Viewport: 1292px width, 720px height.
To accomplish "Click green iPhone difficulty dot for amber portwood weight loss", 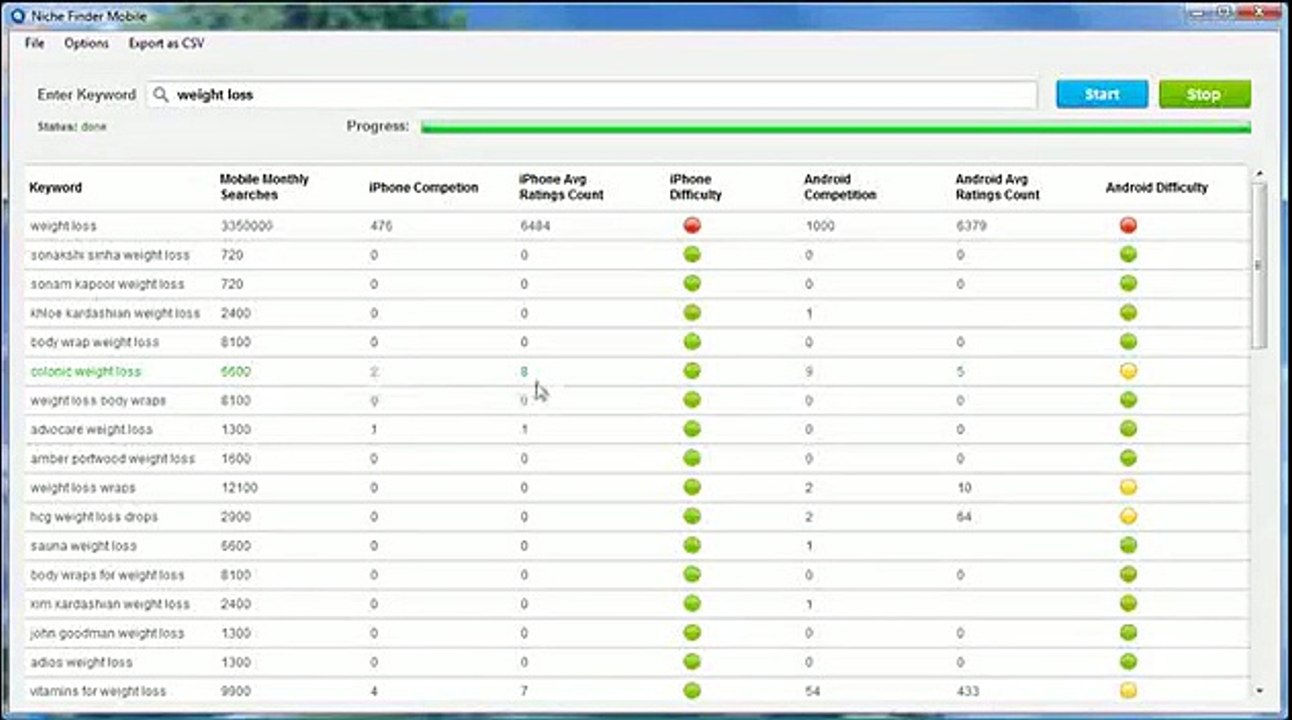I will (x=692, y=458).
